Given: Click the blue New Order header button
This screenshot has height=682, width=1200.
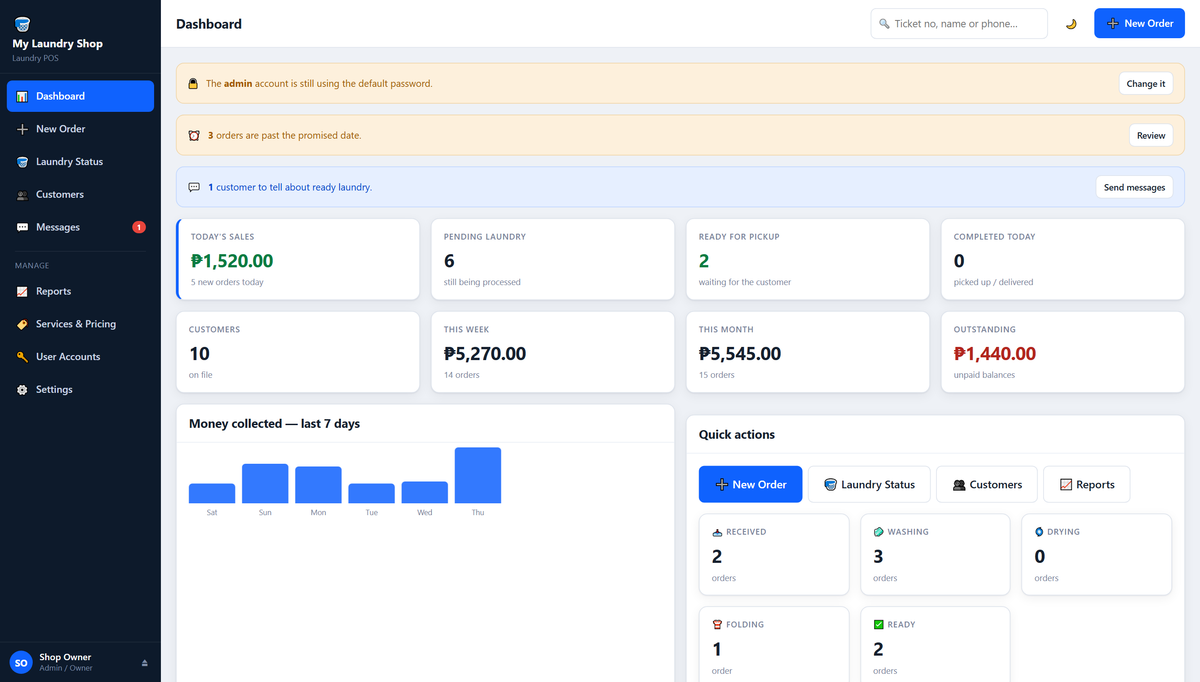Looking at the screenshot, I should pos(1139,23).
